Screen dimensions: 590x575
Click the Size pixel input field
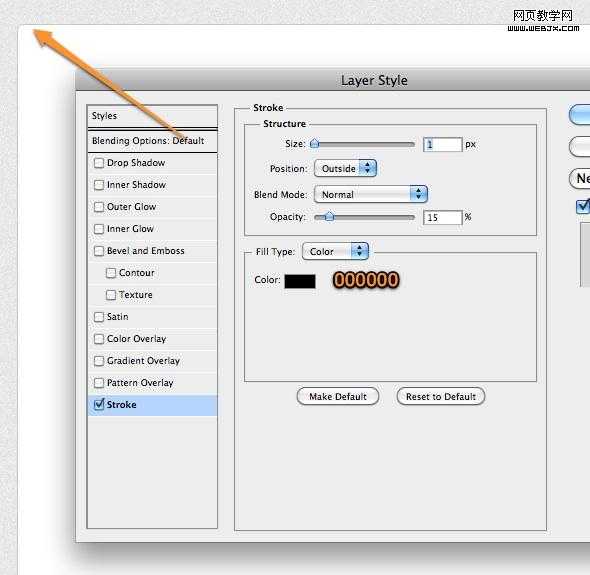(x=442, y=145)
